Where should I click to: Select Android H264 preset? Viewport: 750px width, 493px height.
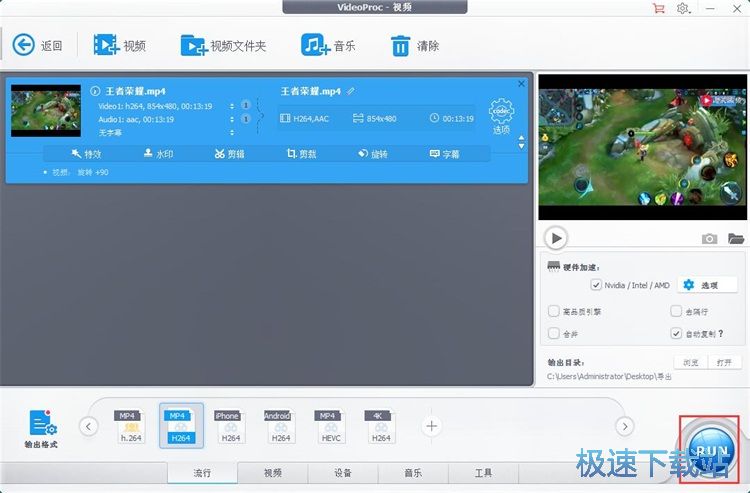point(280,426)
